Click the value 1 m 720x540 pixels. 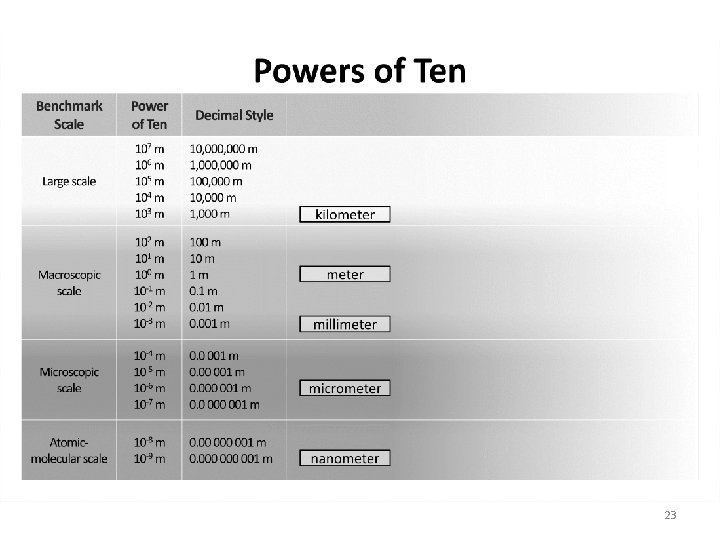coord(199,275)
